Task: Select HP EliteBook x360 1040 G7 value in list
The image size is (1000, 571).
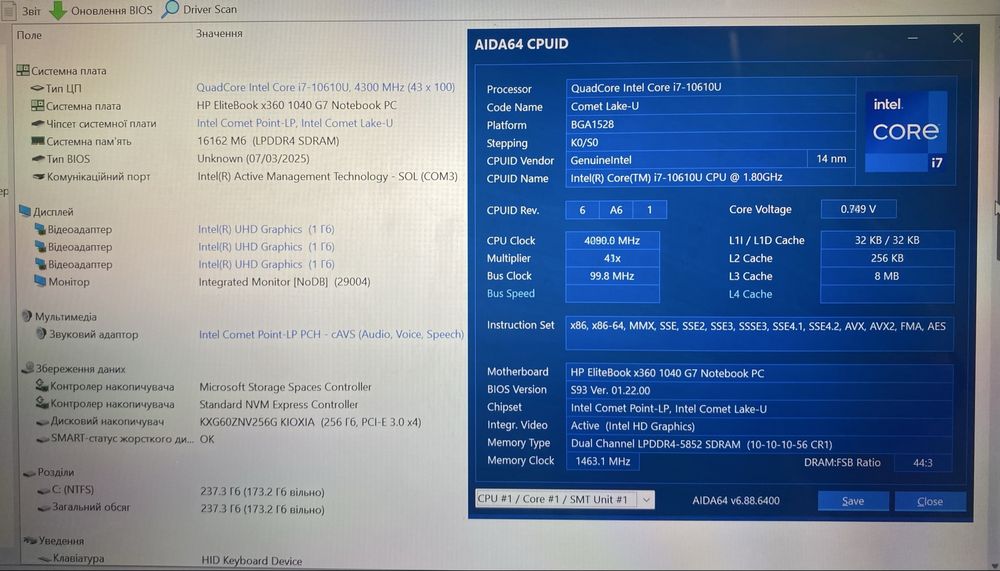Action: click(297, 105)
